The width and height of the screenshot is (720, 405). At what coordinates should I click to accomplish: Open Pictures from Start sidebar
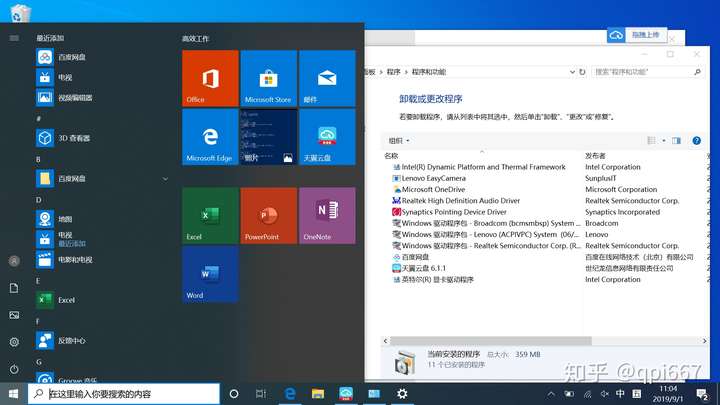coord(14,315)
